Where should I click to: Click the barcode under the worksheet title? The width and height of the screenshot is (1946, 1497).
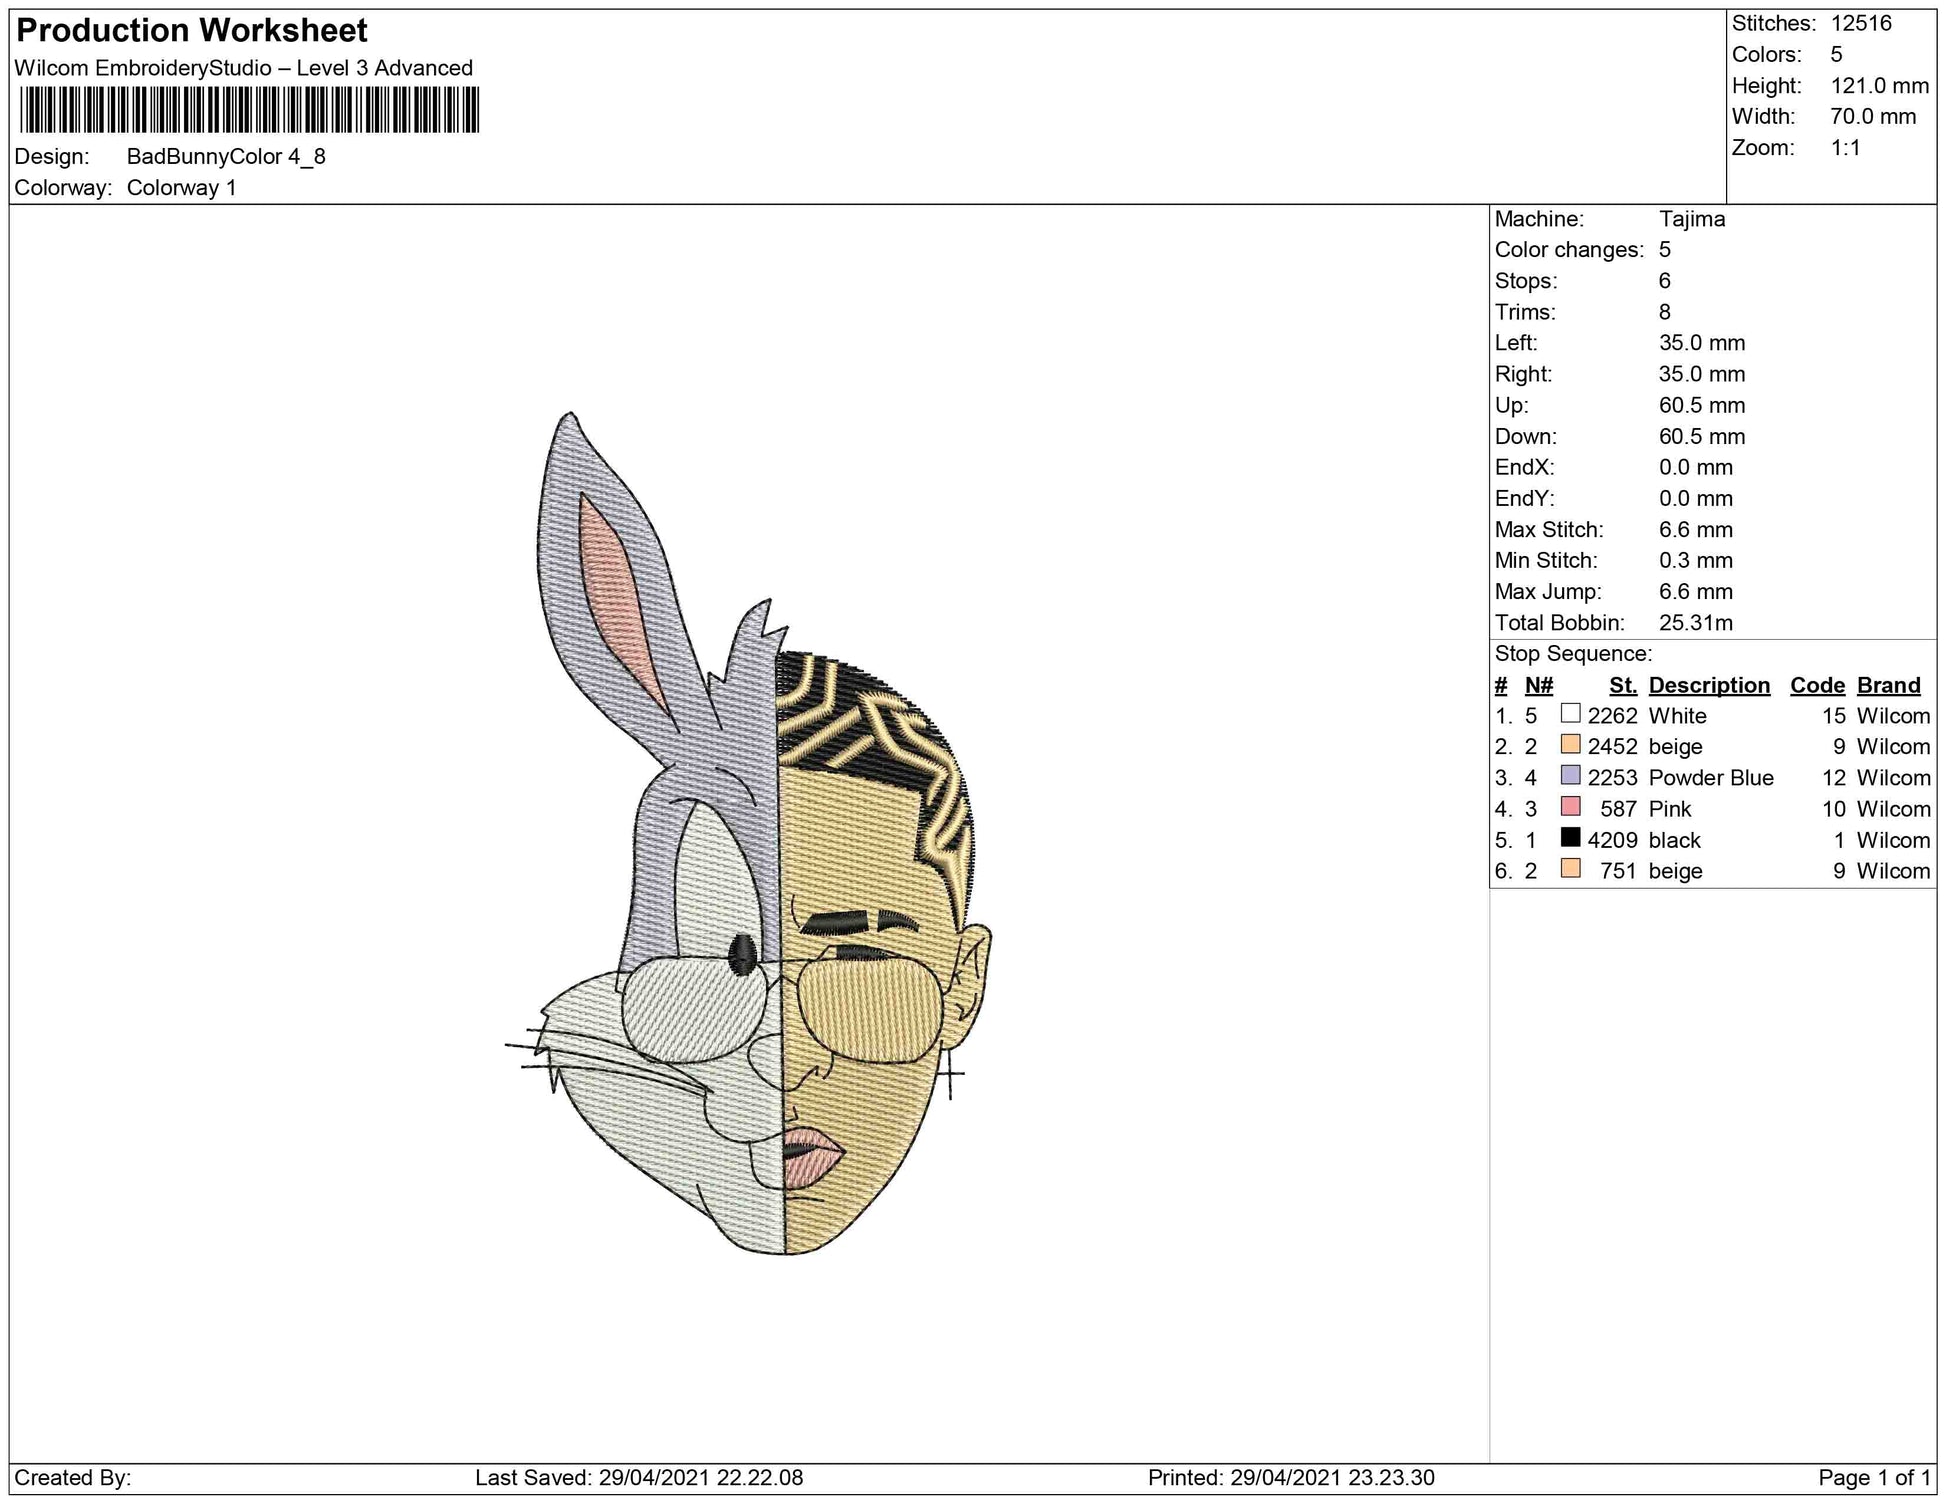249,110
